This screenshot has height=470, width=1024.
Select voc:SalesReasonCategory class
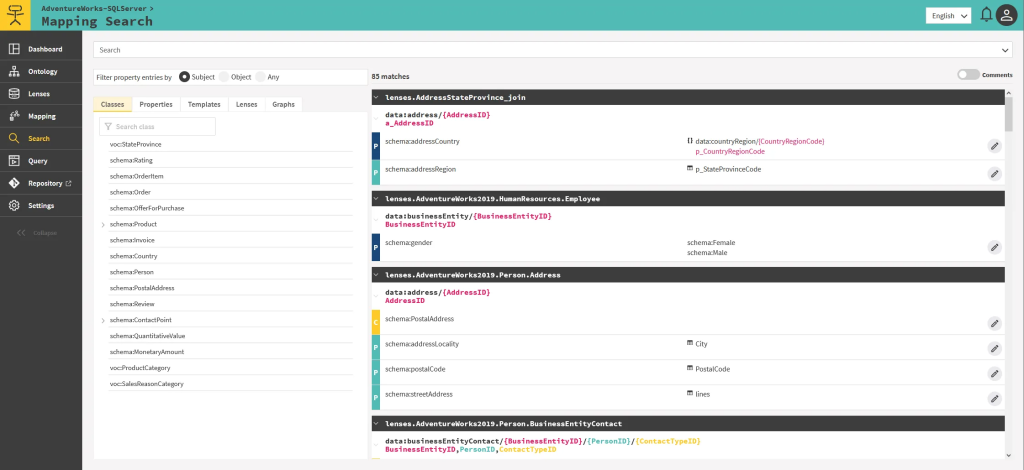click(x=147, y=384)
